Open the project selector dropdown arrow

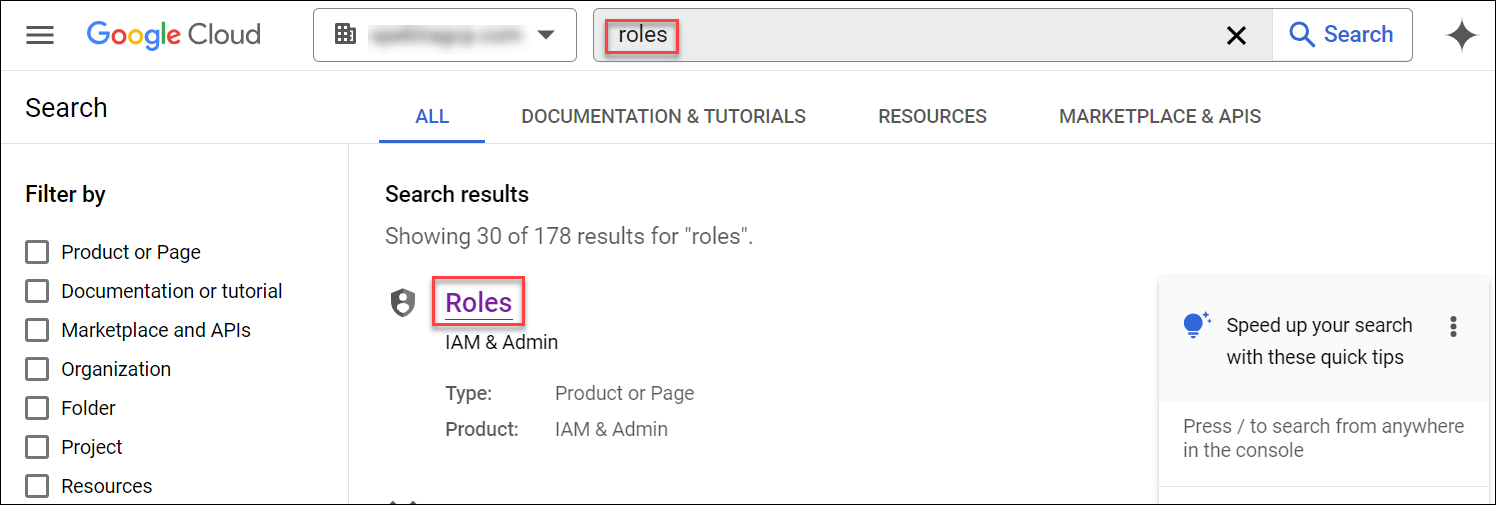tap(545, 35)
